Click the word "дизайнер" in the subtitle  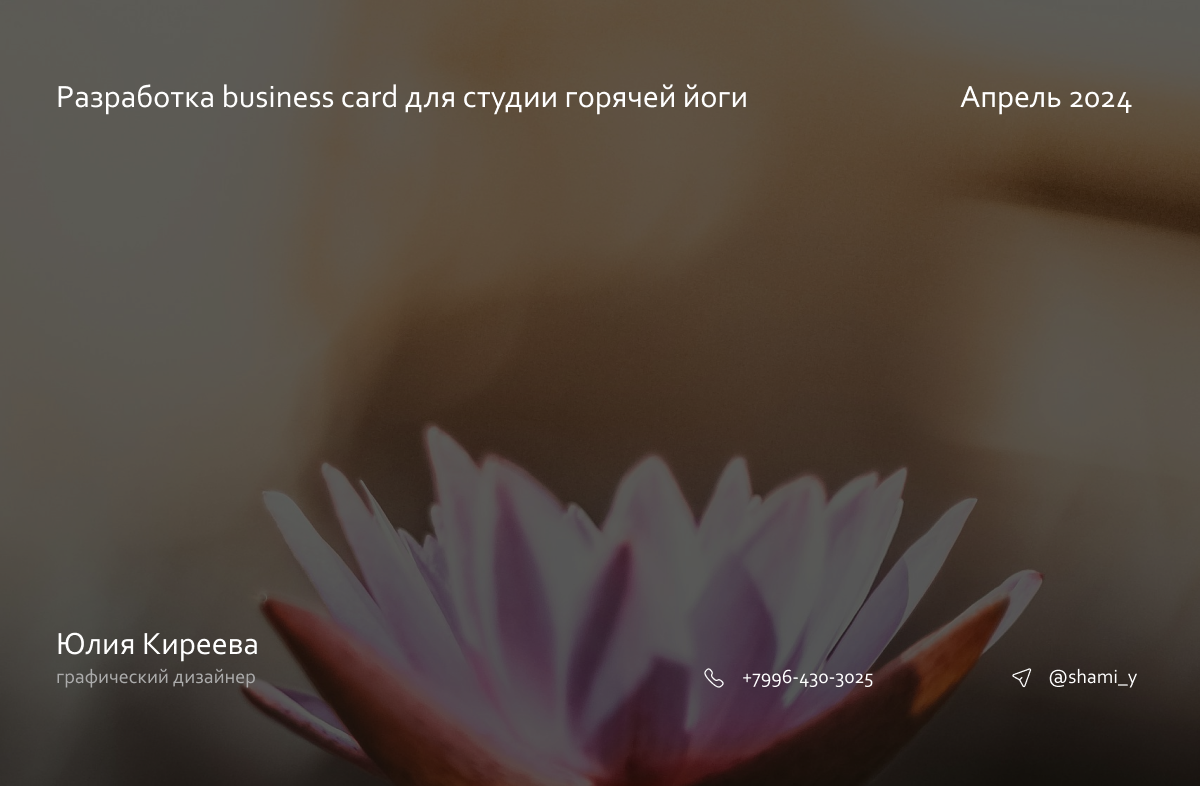(x=215, y=678)
